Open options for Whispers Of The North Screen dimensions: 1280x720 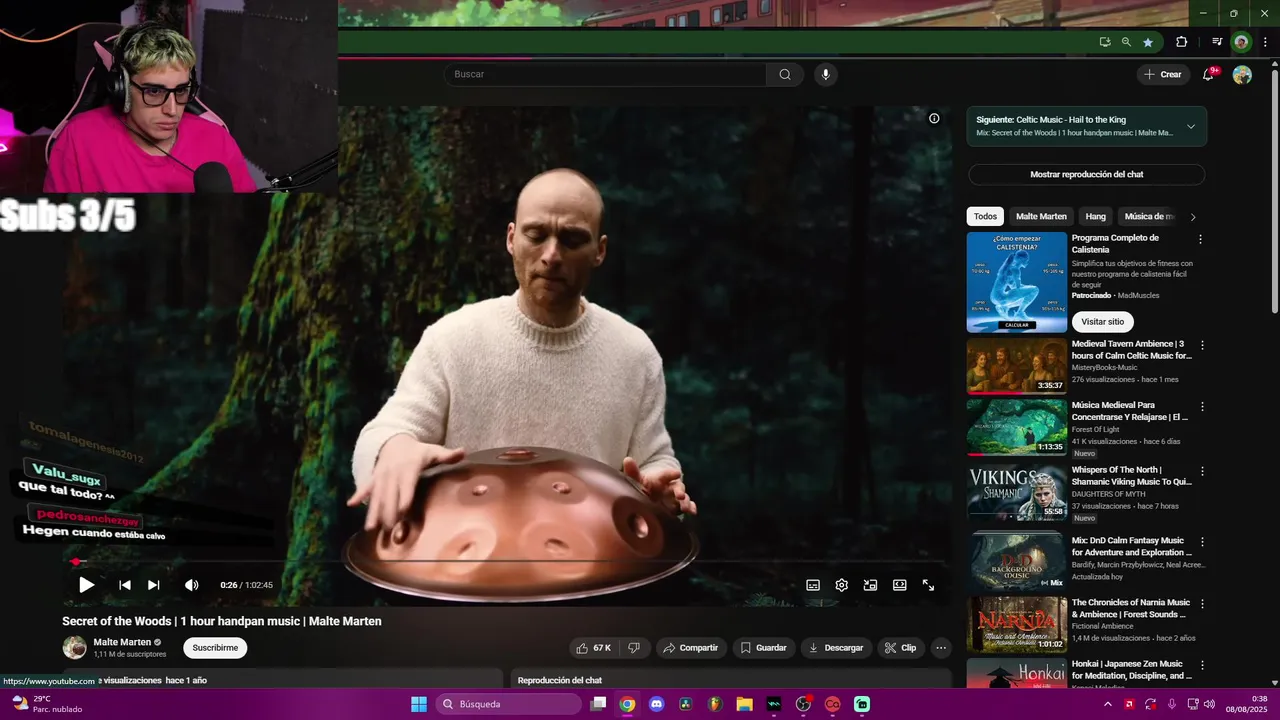point(1202,471)
